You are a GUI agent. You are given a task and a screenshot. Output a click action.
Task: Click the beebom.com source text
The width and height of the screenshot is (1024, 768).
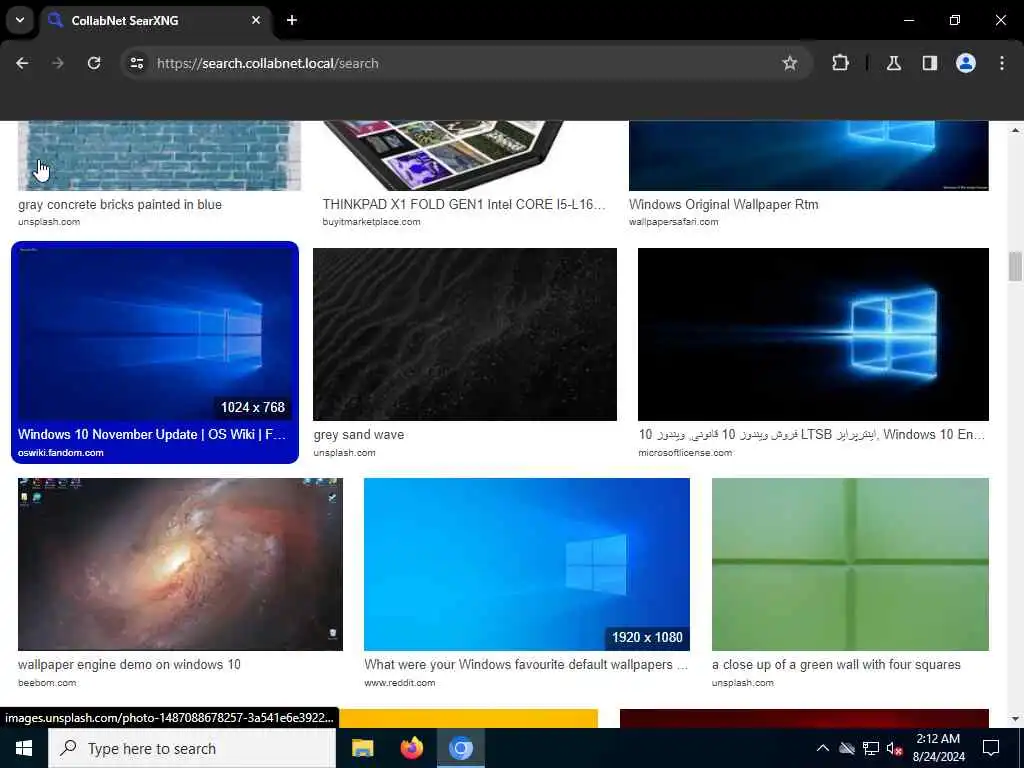[47, 682]
